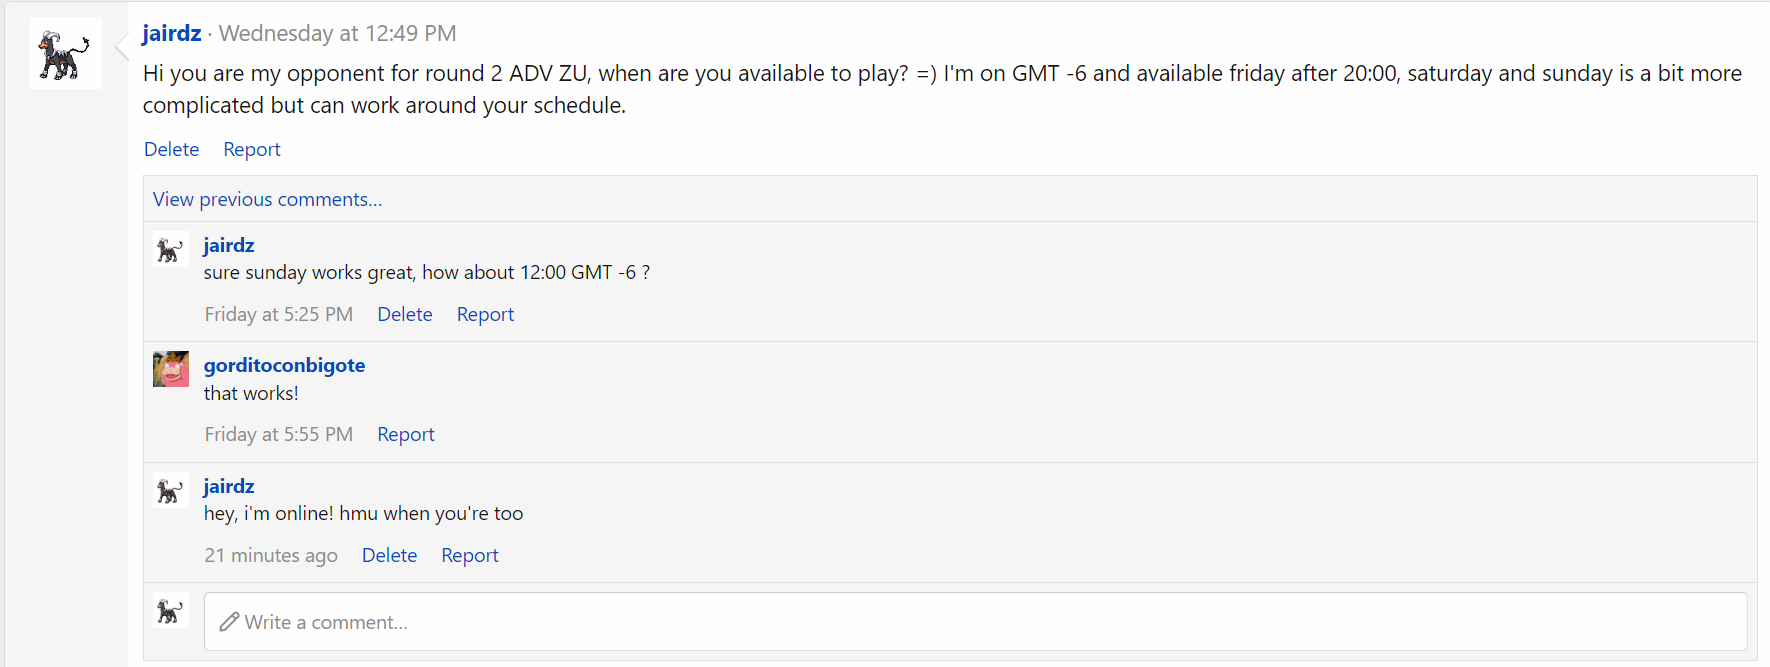Expand View previous comments
Screen dimensions: 1770x667
click(x=267, y=199)
